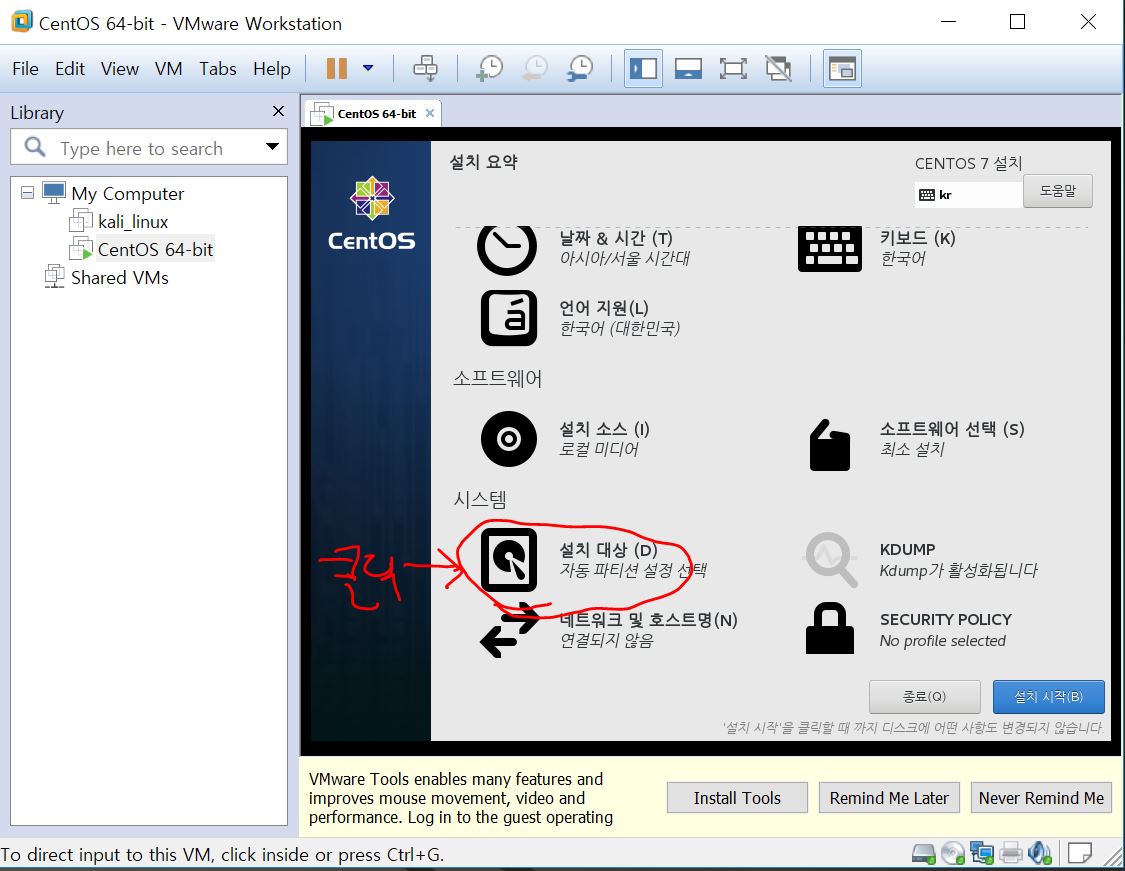The height and width of the screenshot is (871, 1125).
Task: Open the Help menu
Action: click(x=271, y=69)
